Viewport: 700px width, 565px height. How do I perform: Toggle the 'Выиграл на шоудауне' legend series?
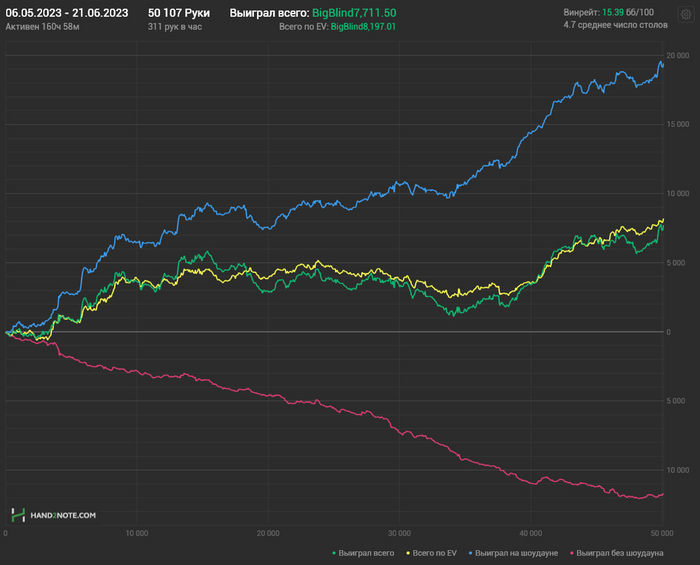513,553
